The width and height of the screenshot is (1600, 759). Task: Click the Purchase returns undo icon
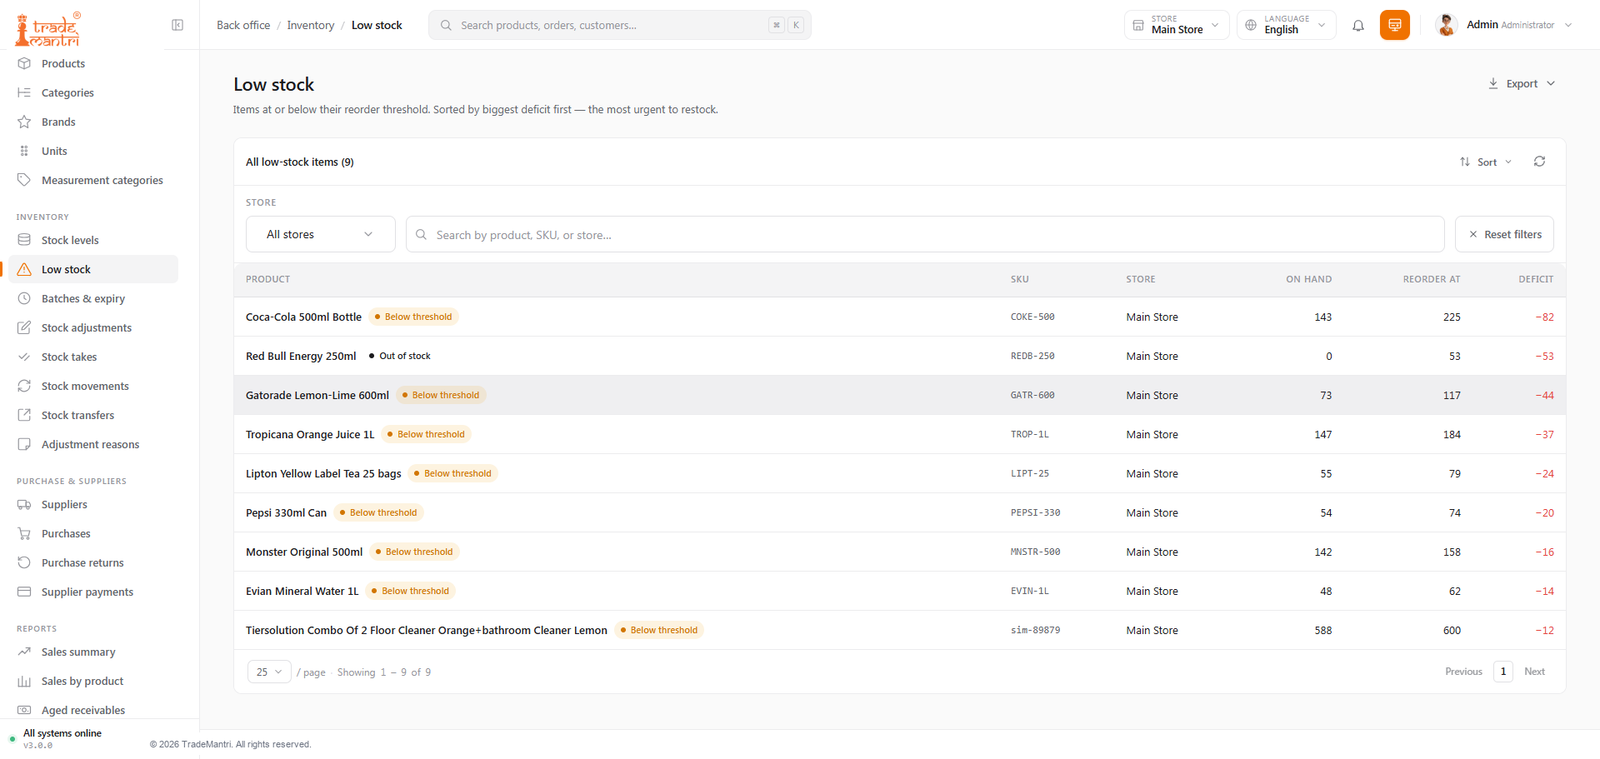(x=24, y=562)
